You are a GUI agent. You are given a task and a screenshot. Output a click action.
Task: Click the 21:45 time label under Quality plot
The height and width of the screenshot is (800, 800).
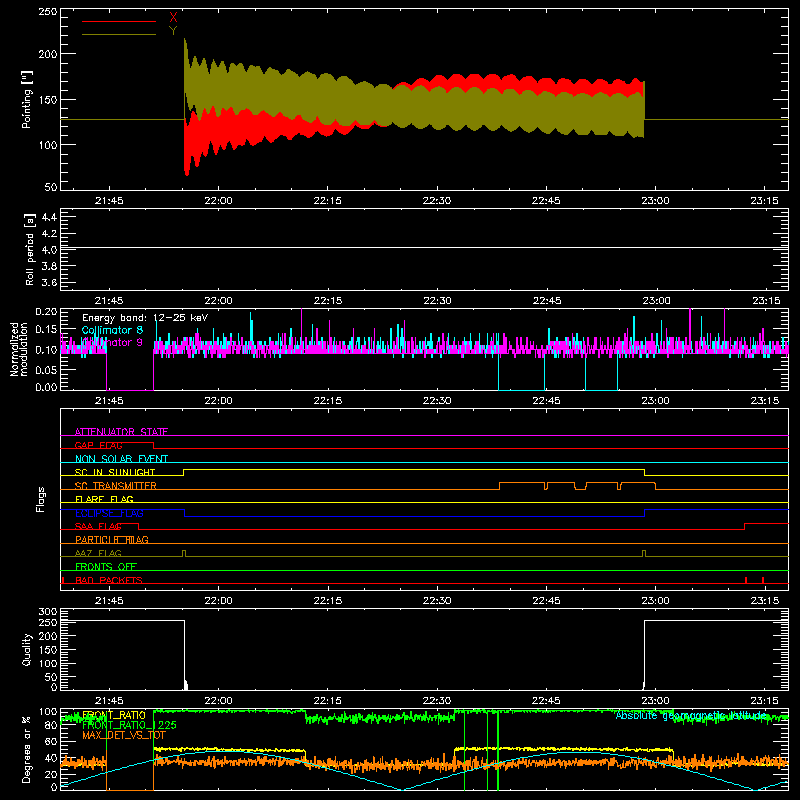coord(109,701)
